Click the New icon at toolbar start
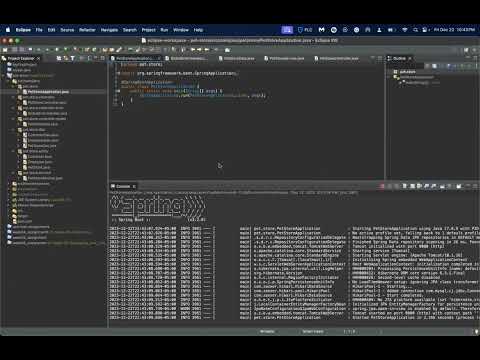The width and height of the screenshot is (480, 360). [5, 50]
